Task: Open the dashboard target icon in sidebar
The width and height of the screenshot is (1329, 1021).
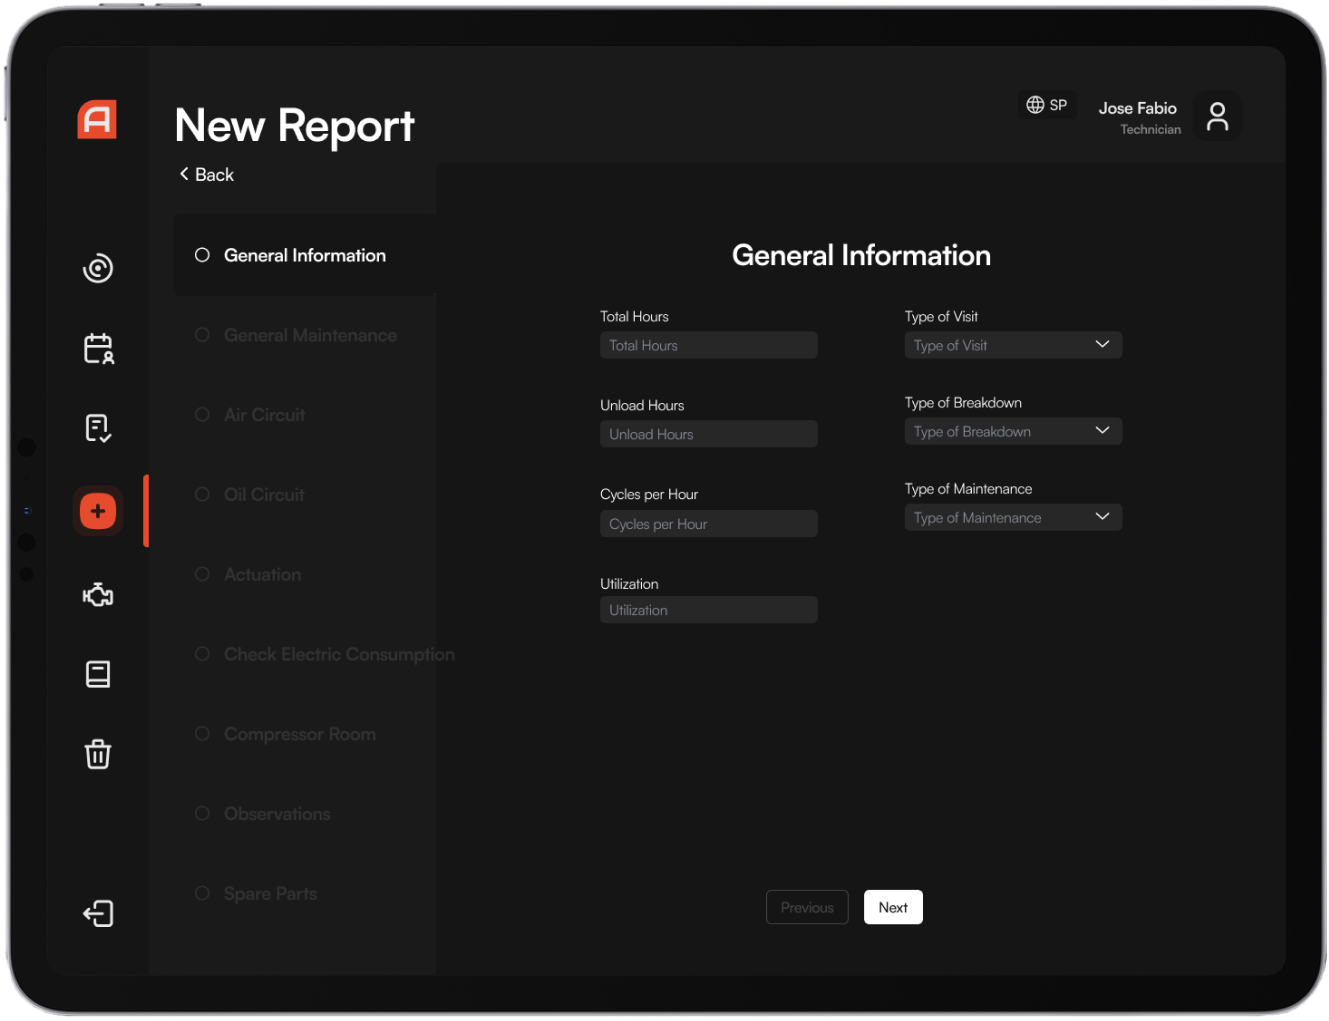Action: click(98, 268)
